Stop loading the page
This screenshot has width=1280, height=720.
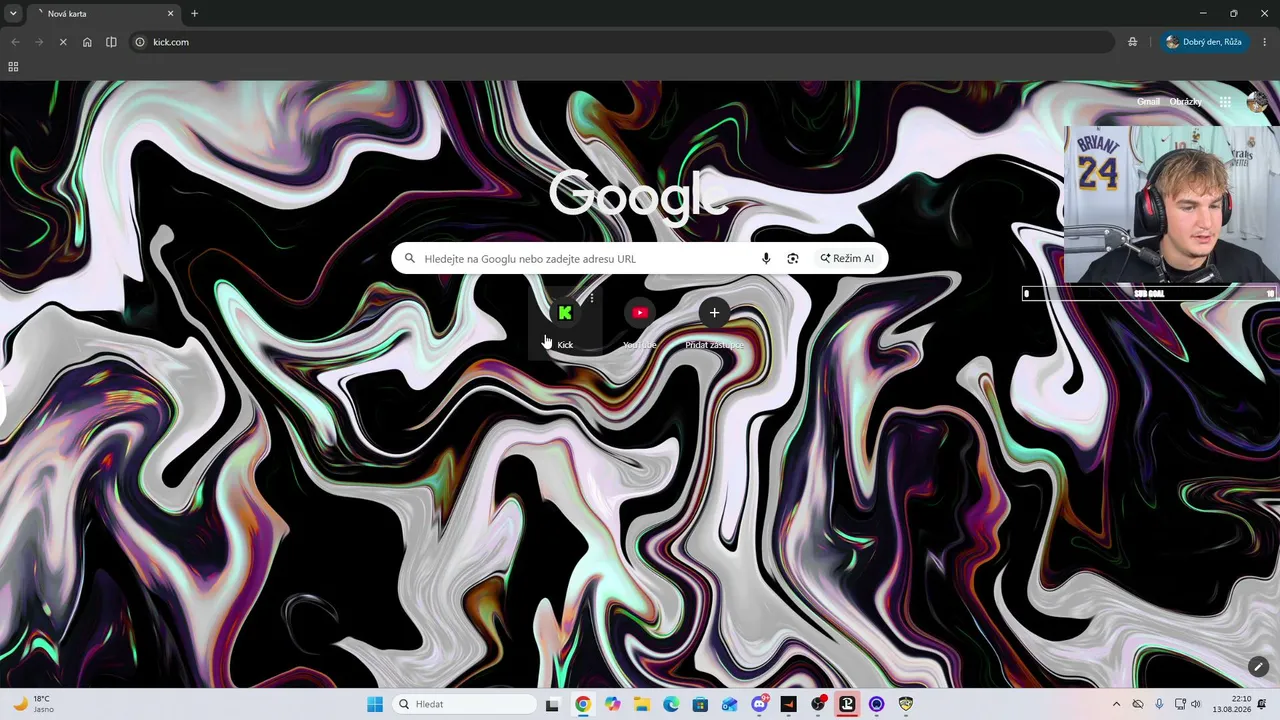[x=63, y=42]
